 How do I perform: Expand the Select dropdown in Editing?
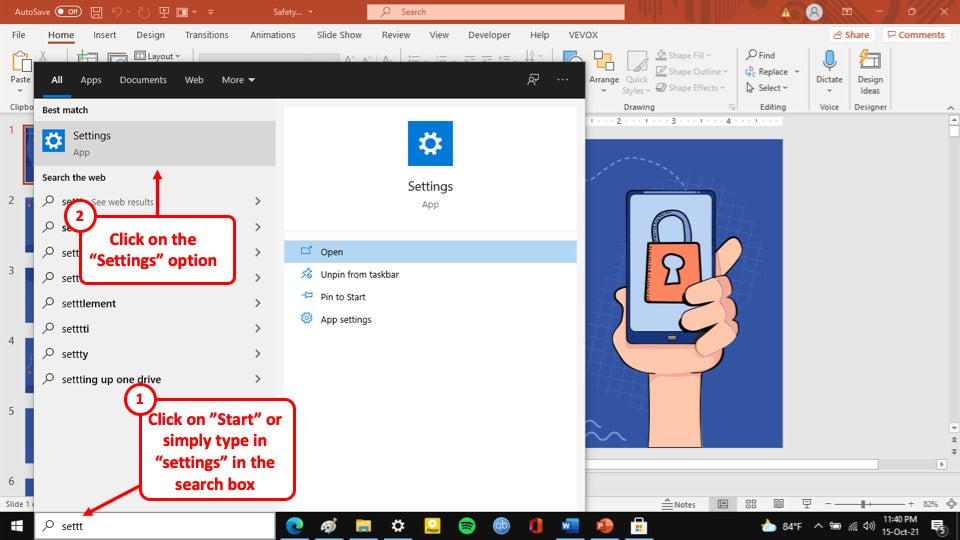(773, 88)
